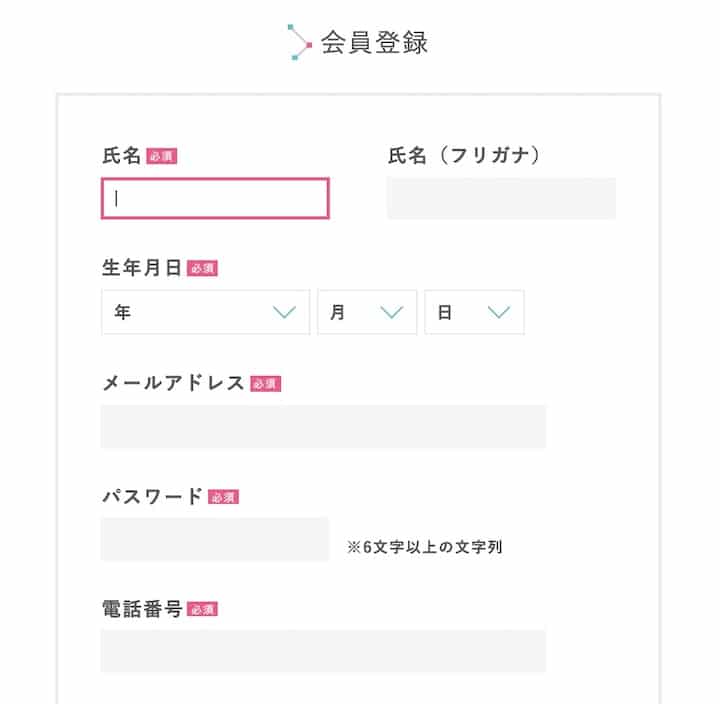Click the 必須 badge beside パスワード

[x=224, y=497]
